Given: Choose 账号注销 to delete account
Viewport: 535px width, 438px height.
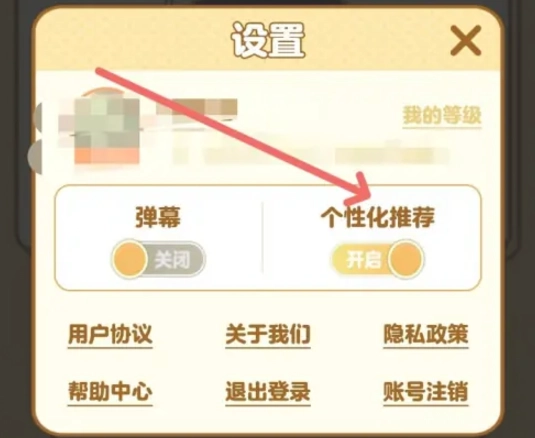Looking at the screenshot, I should [x=426, y=392].
